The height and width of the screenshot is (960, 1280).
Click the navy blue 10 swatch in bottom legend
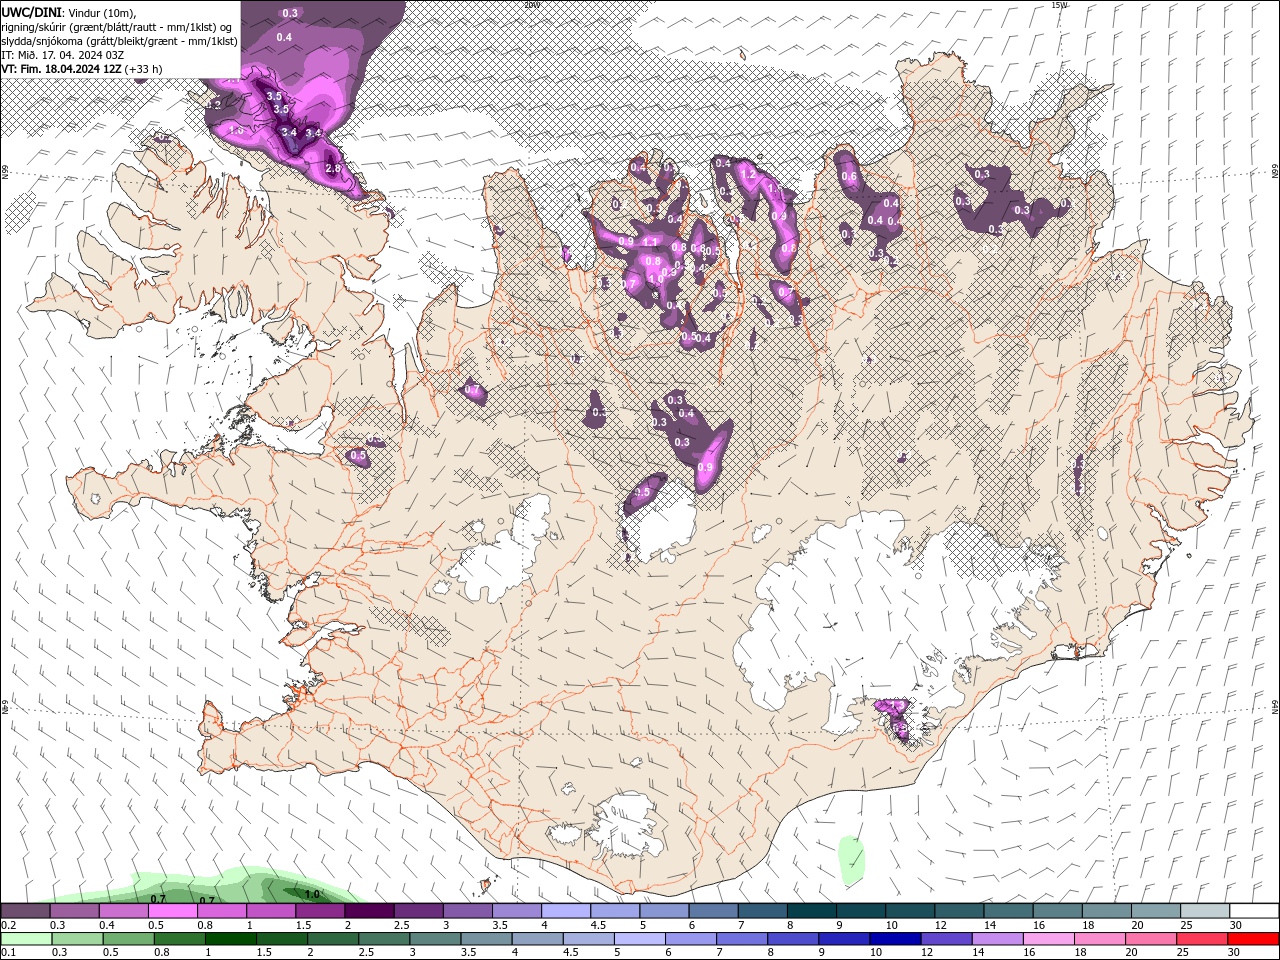[894, 939]
